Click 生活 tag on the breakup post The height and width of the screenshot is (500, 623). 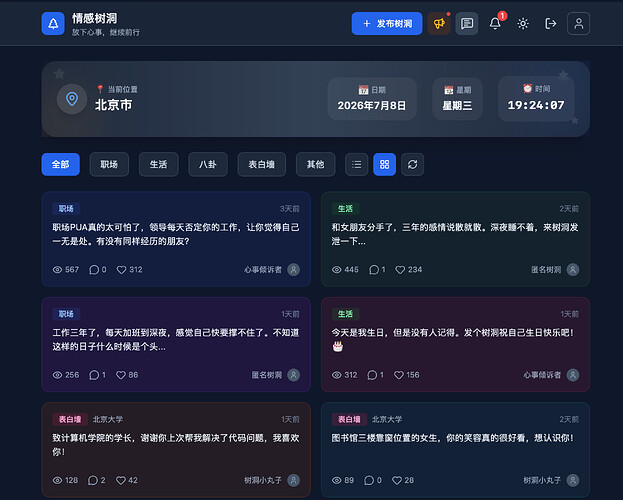tap(345, 209)
